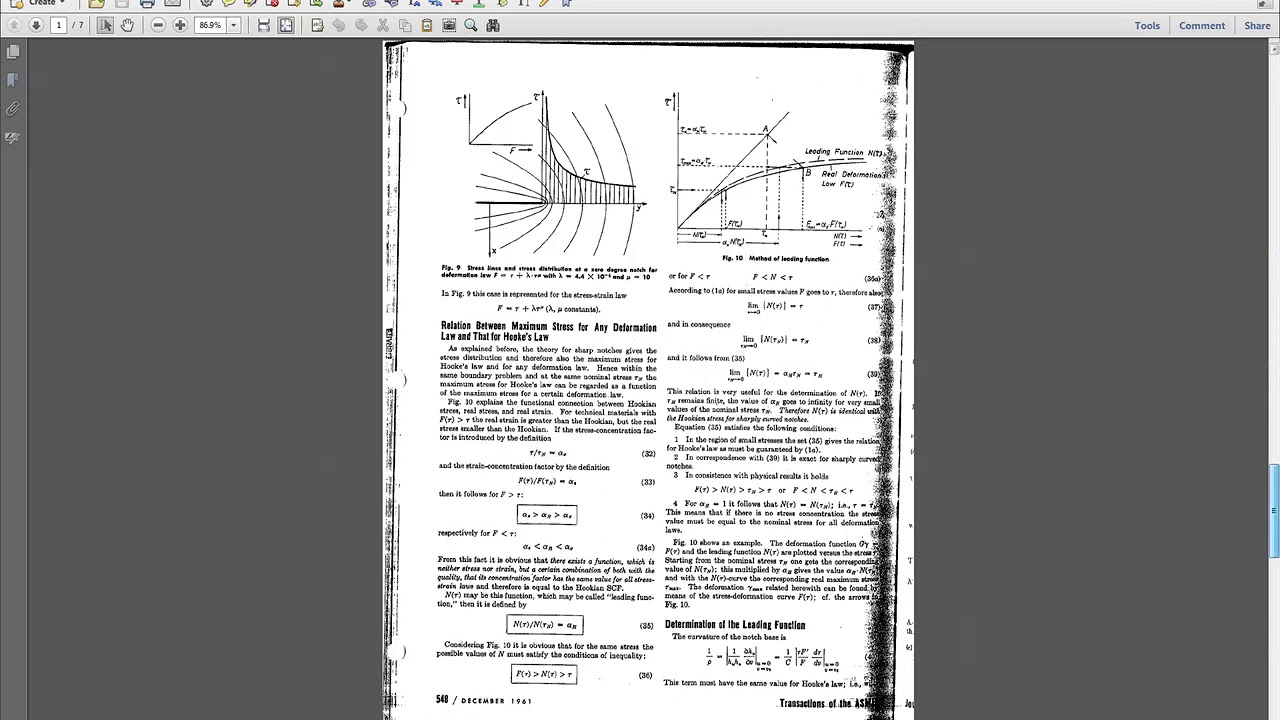
Task: Click the printer icon in top toolbar
Action: 147,3
